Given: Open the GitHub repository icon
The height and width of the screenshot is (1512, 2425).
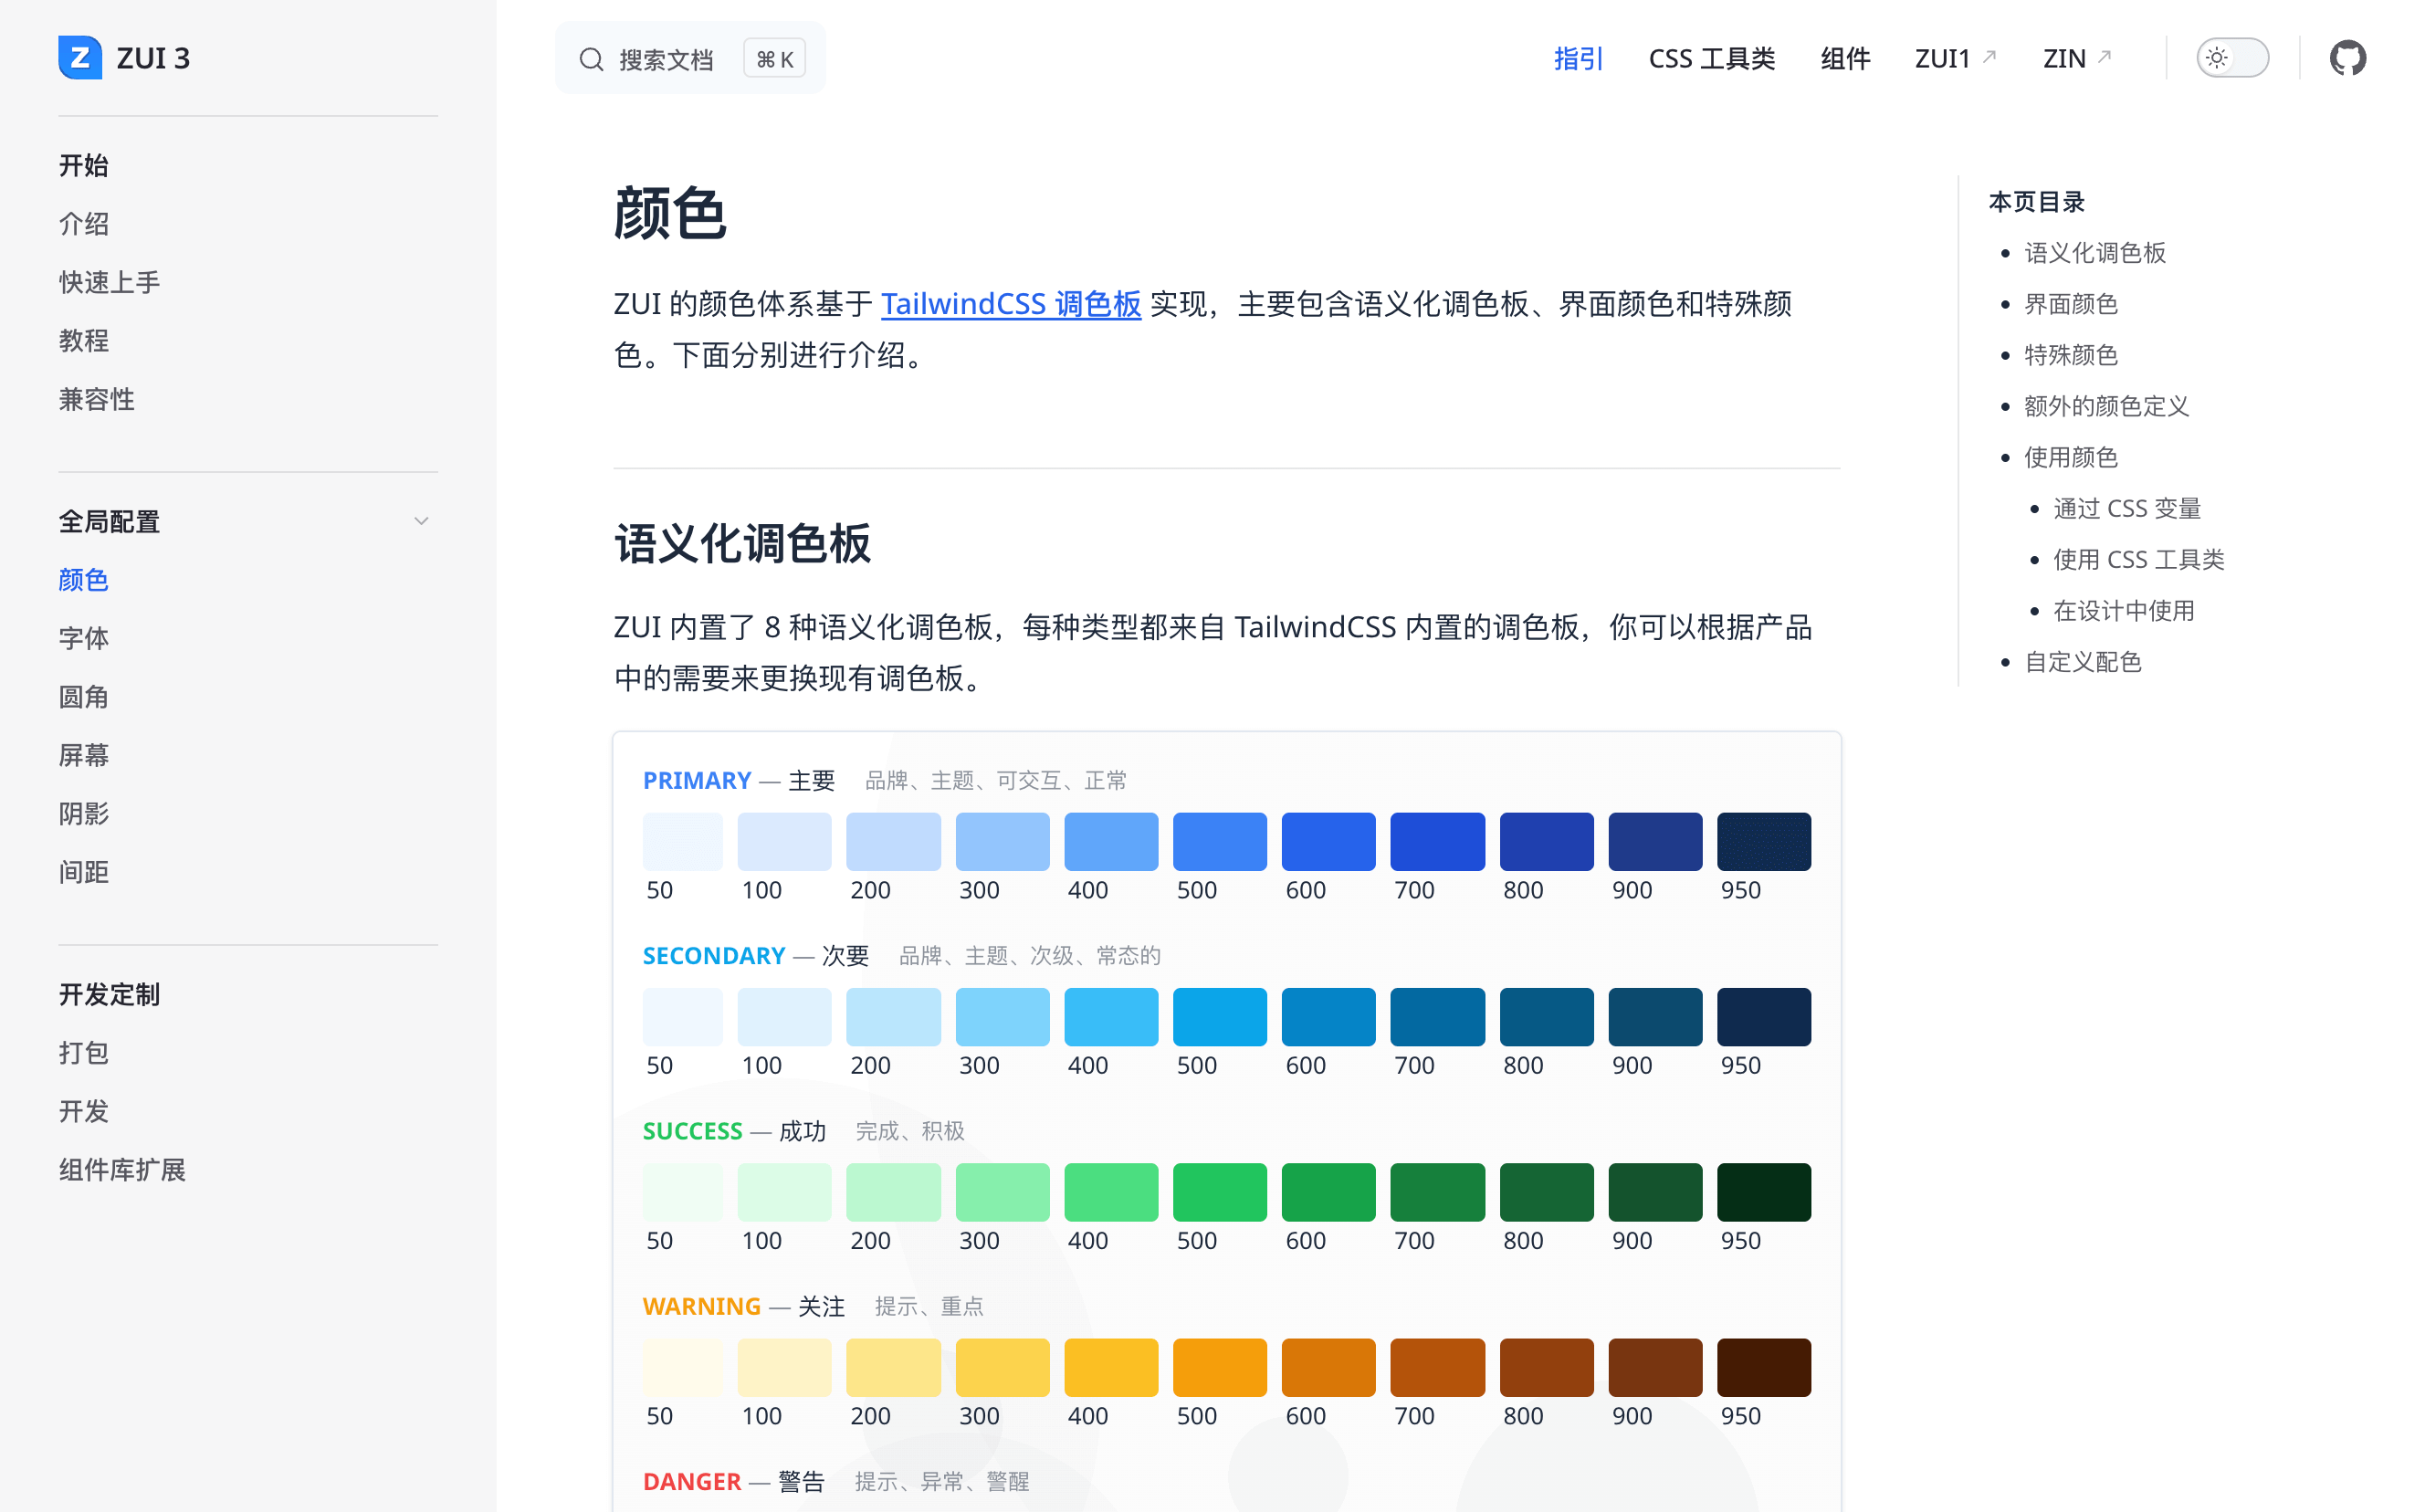Looking at the screenshot, I should [x=2347, y=58].
